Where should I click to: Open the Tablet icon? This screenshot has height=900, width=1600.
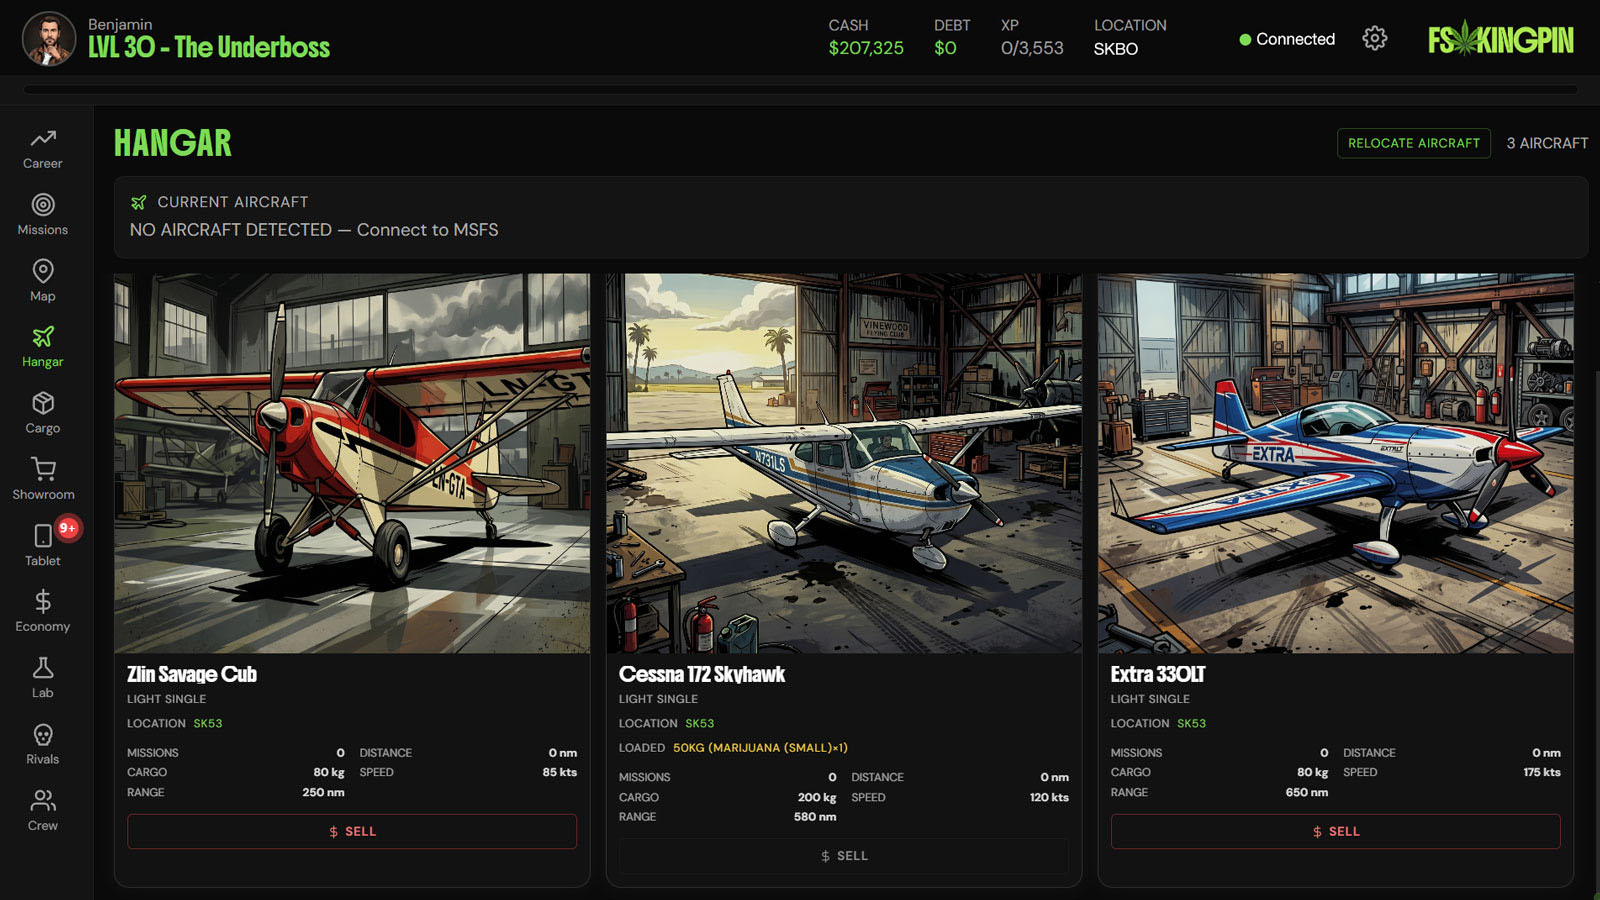pyautogui.click(x=43, y=535)
